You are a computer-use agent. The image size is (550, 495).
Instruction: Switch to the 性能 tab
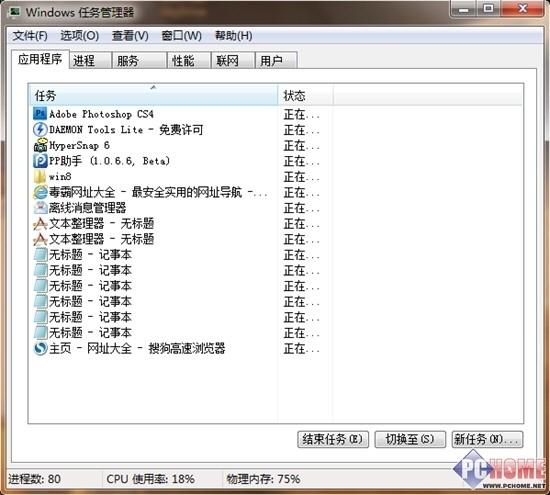coord(189,60)
